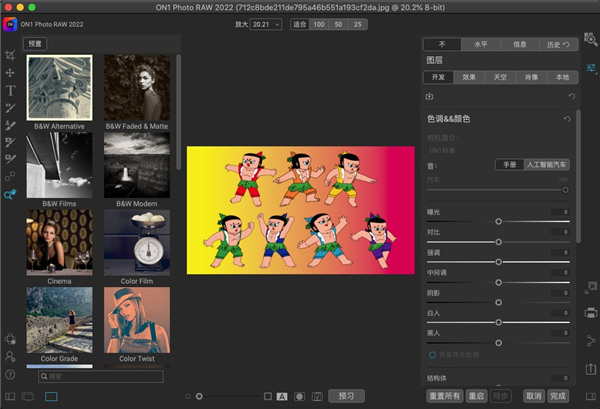
Task: Open the Develop (开发) tab
Action: coord(438,77)
